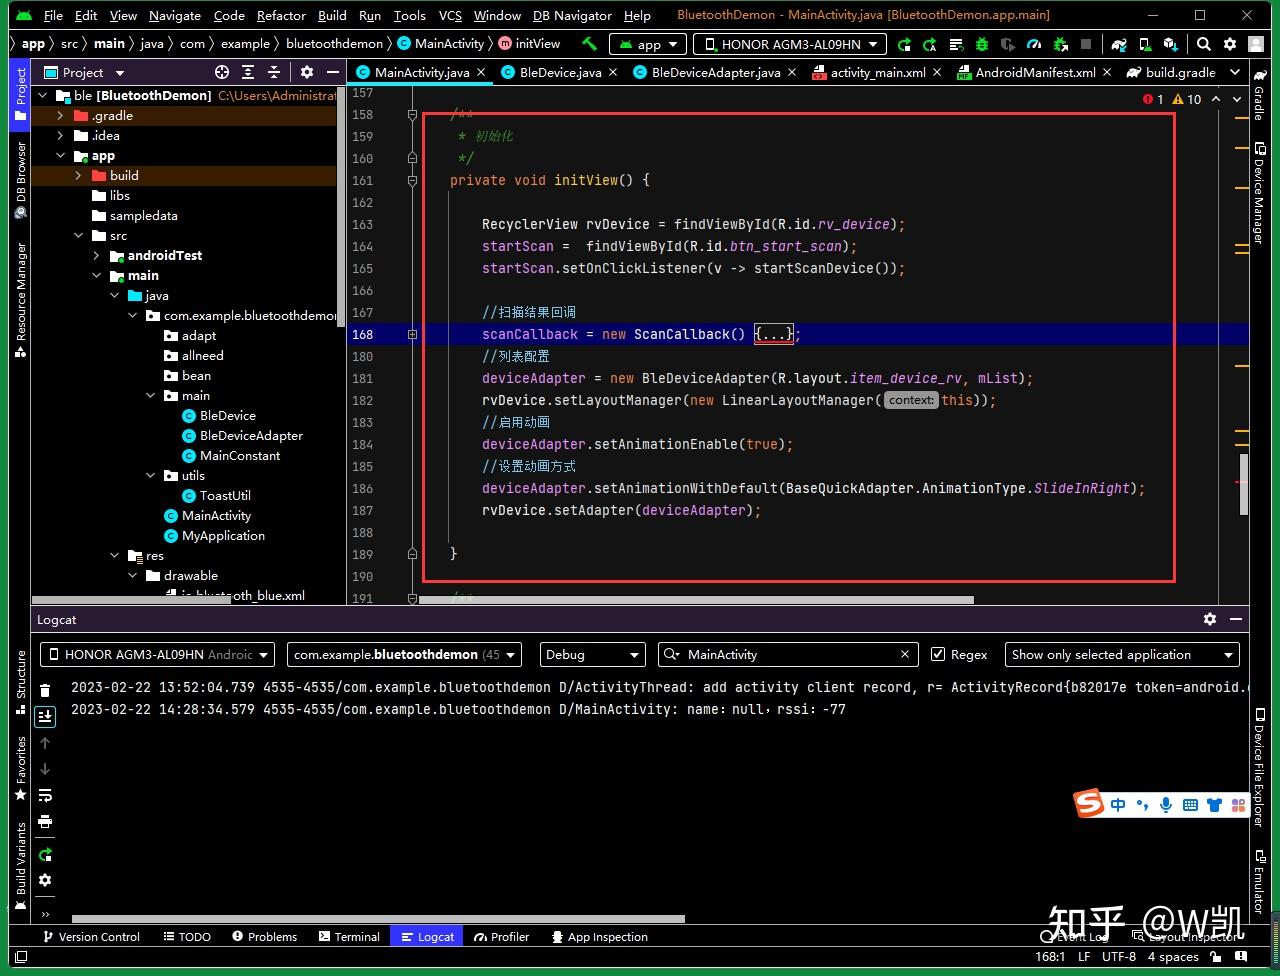
Task: Select opened file target icon in Project panel
Action: (222, 72)
